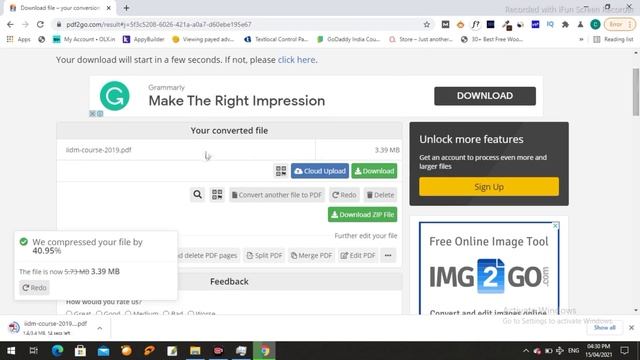Expand the downloaded file options chevron

click(100, 328)
